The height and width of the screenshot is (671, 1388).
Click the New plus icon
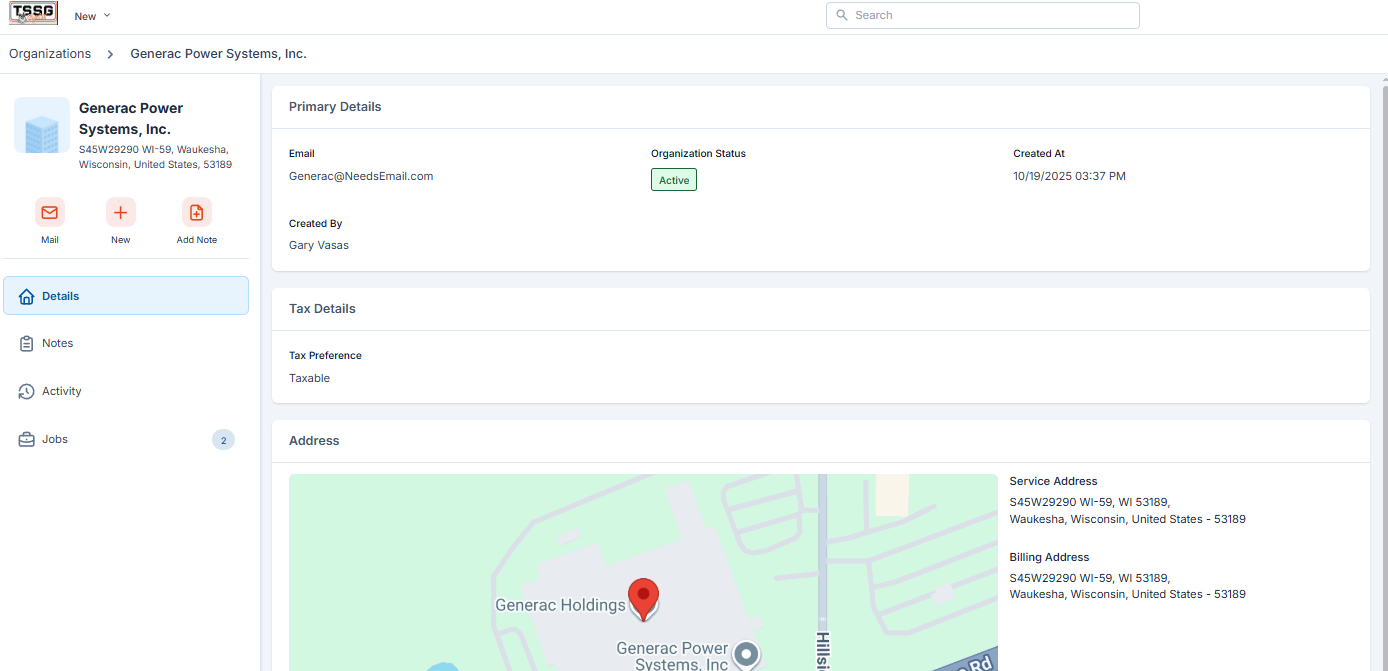click(x=120, y=212)
